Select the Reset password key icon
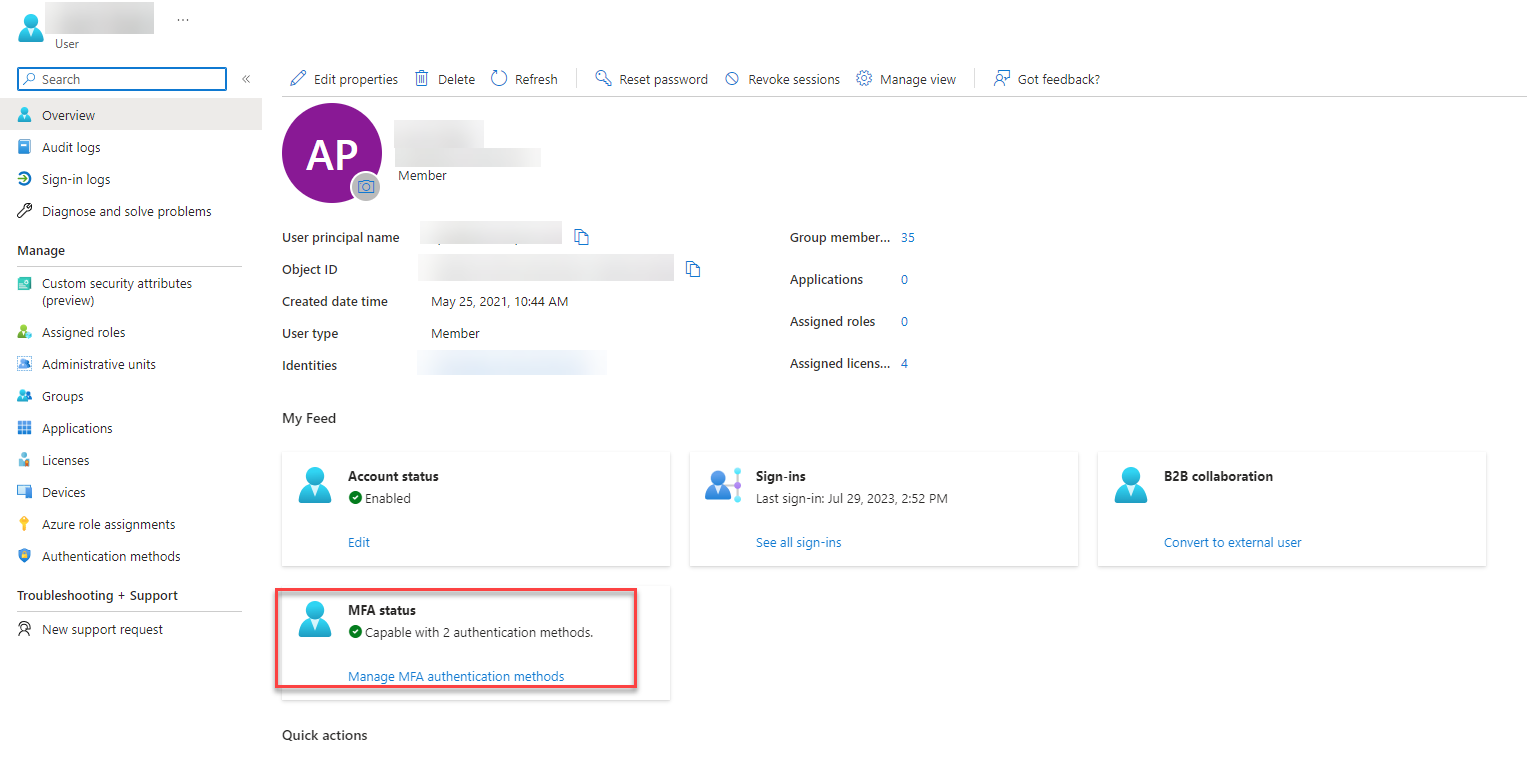The width and height of the screenshot is (1527, 774). pos(603,78)
